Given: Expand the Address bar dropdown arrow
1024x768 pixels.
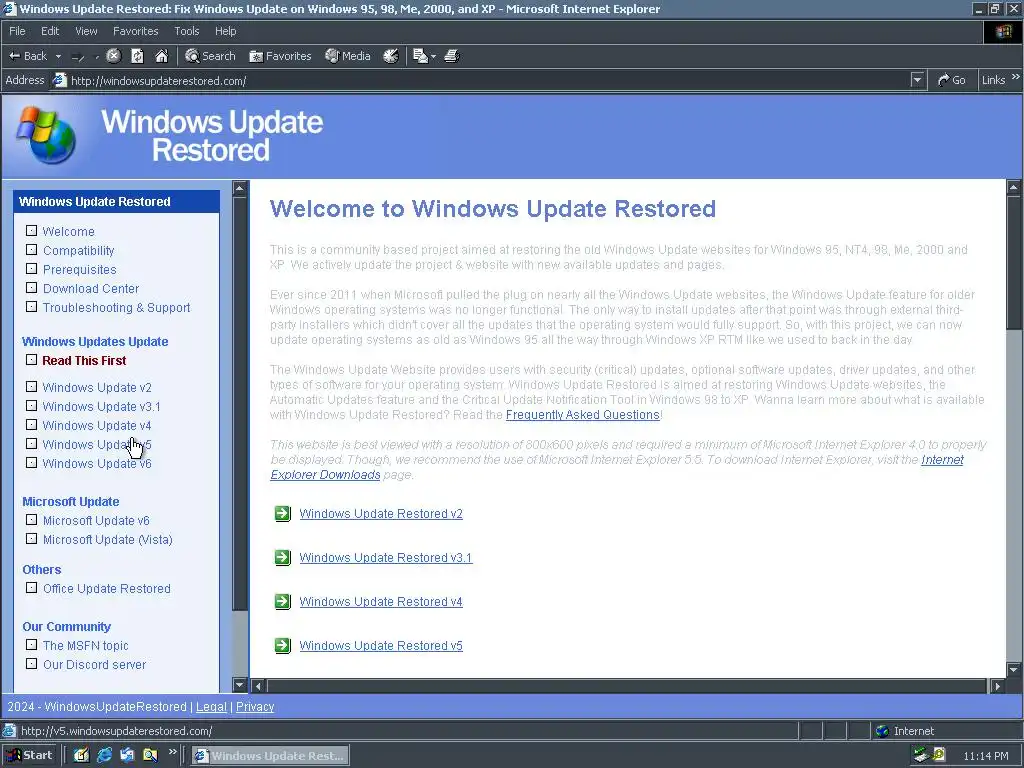Looking at the screenshot, I should tap(918, 80).
